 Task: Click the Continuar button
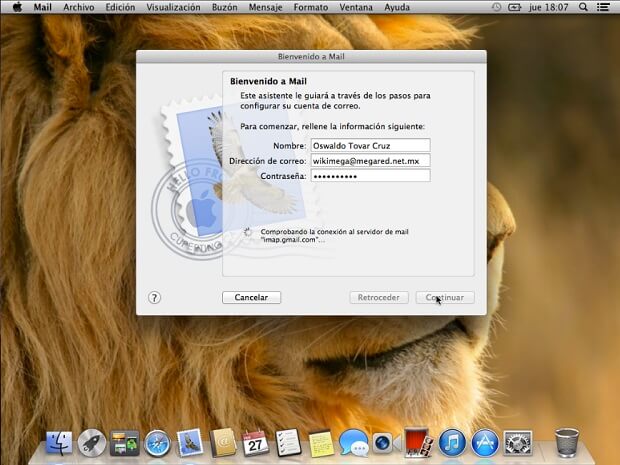point(445,297)
